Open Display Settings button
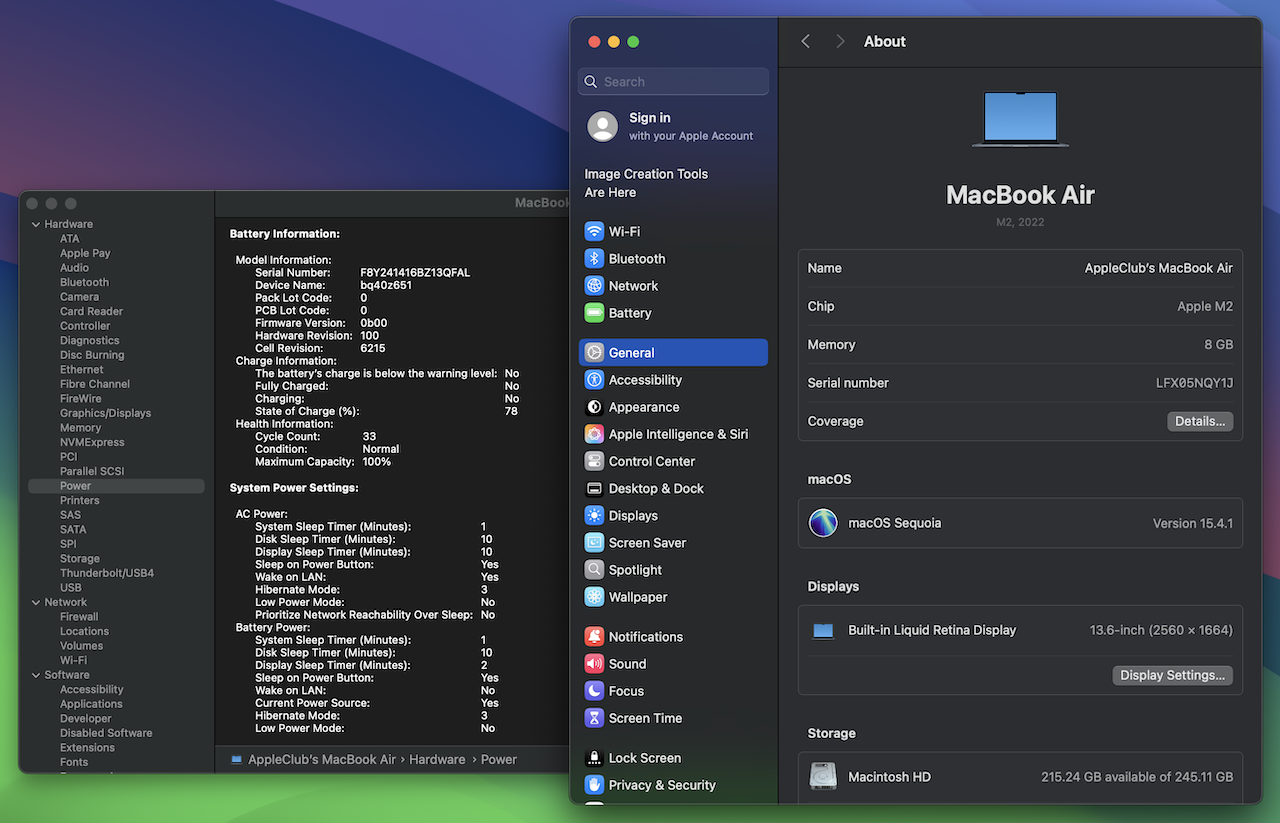The image size is (1280, 823). pyautogui.click(x=1172, y=675)
